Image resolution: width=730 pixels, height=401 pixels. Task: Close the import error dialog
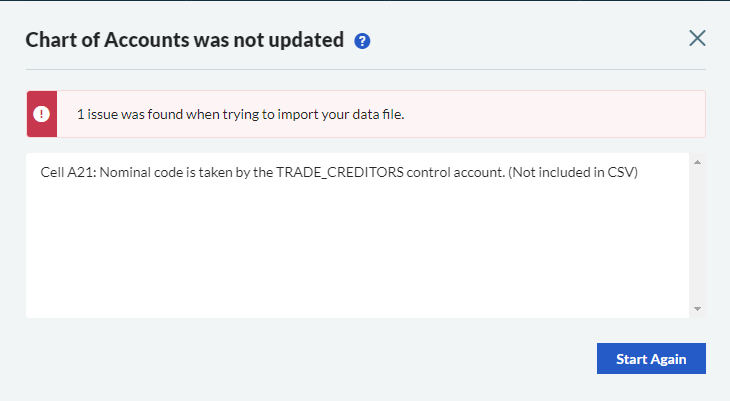pyautogui.click(x=697, y=38)
